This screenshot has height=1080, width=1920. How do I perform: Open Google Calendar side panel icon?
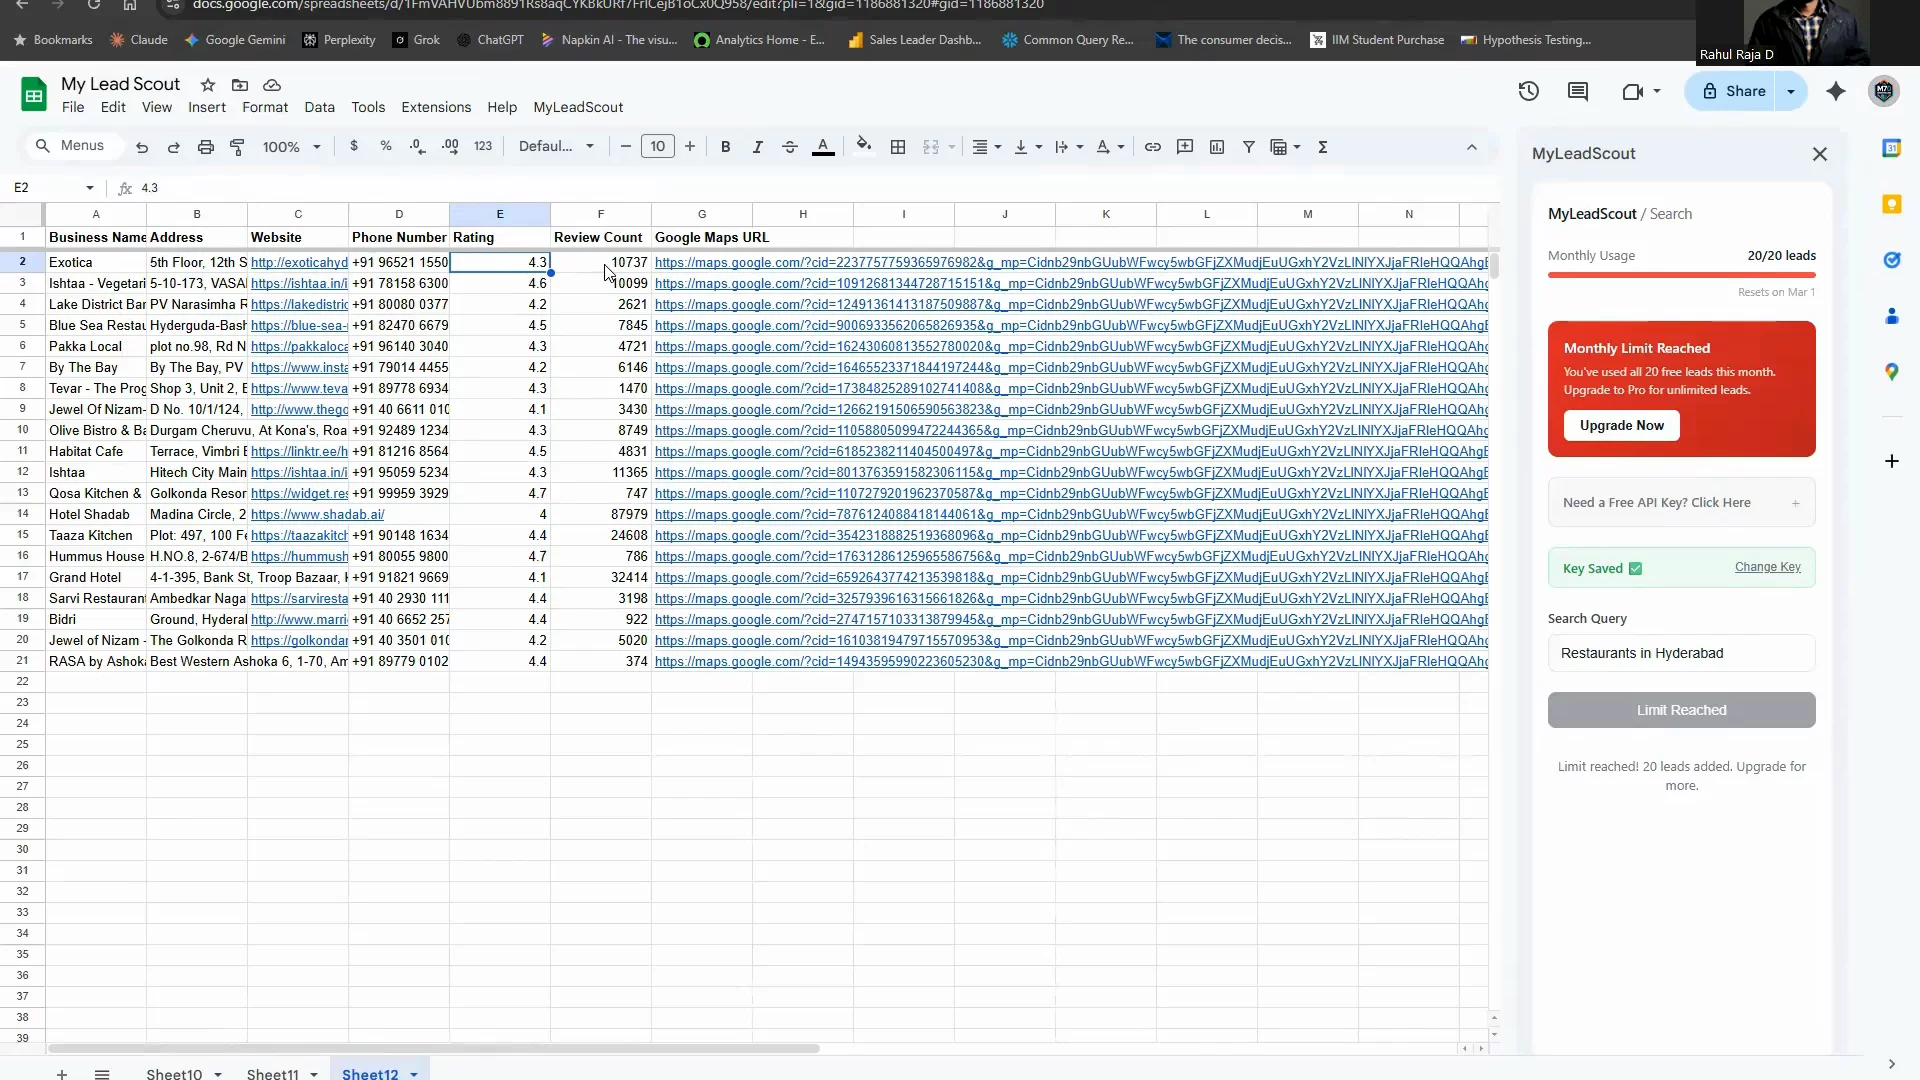(x=1891, y=148)
